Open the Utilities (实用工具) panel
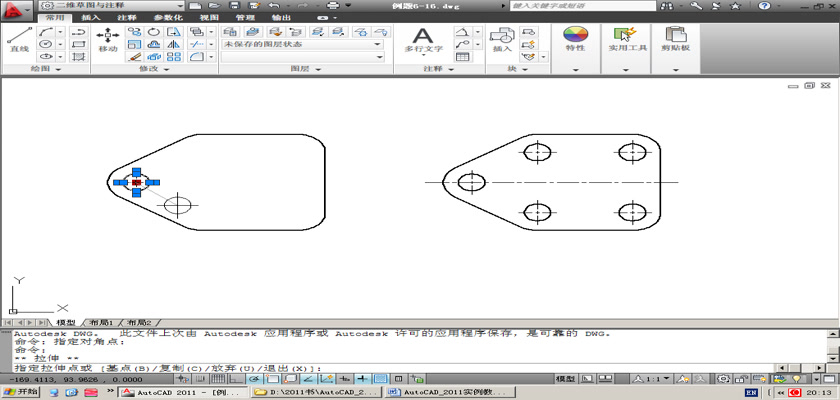Screen dimensions: 840x400 click(629, 40)
